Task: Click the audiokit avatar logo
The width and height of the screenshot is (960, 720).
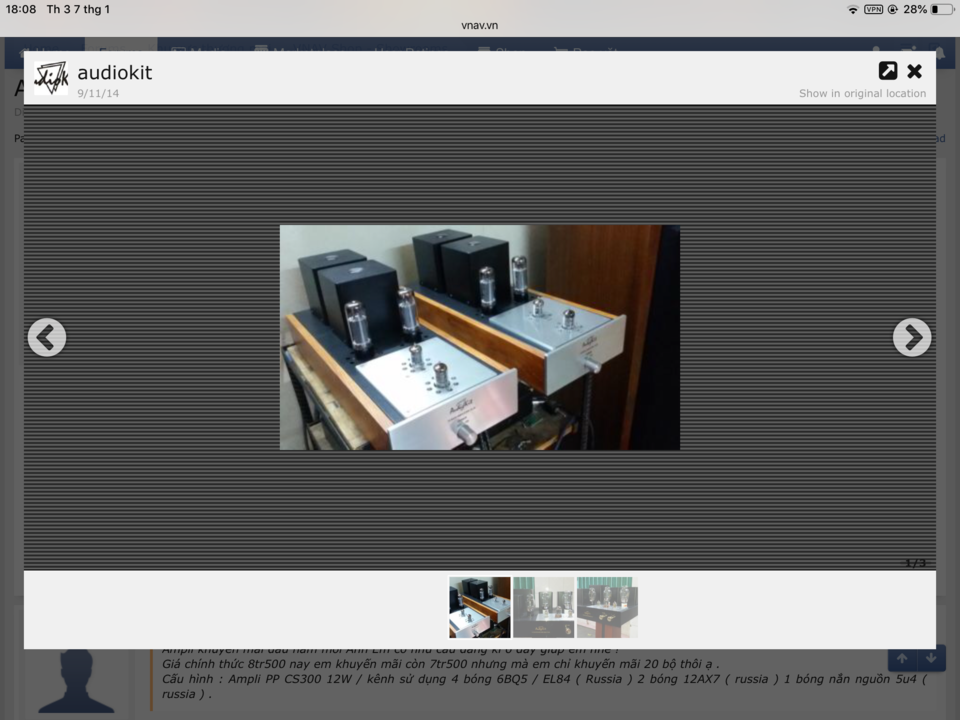Action: pyautogui.click(x=51, y=78)
